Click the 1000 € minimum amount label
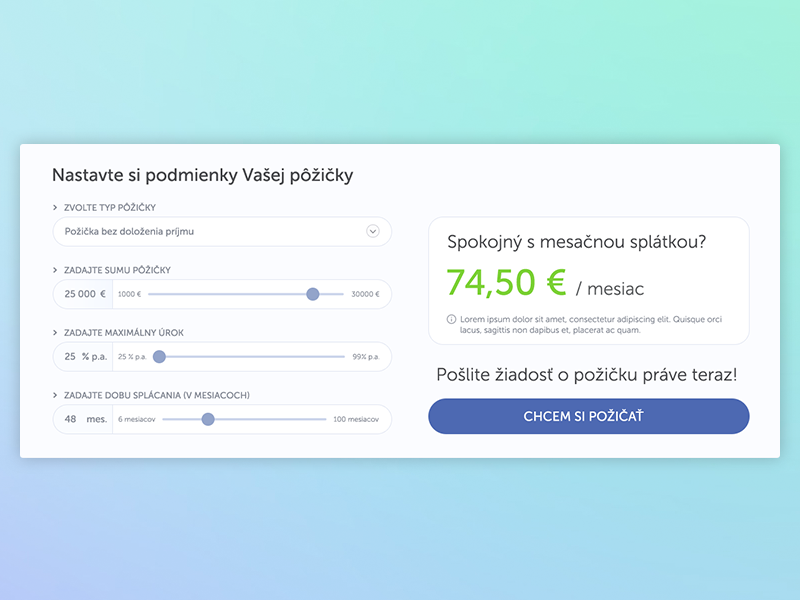 coord(130,294)
